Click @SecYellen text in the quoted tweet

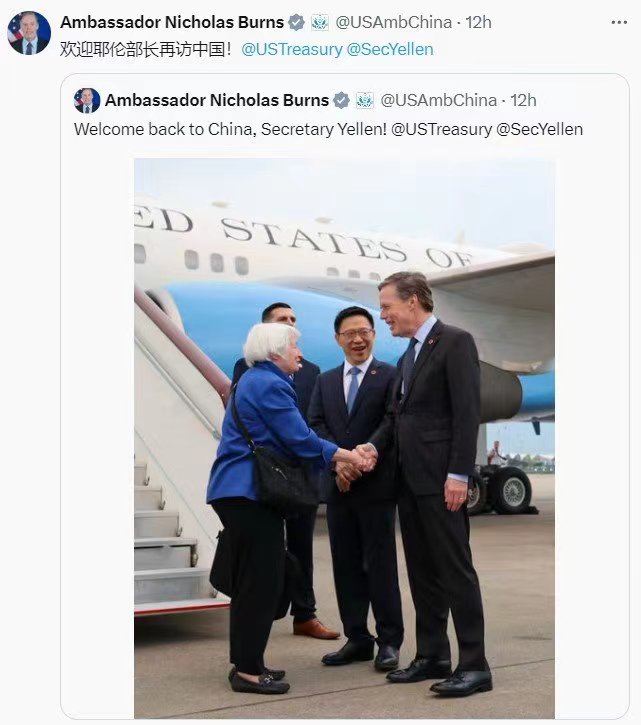click(539, 129)
